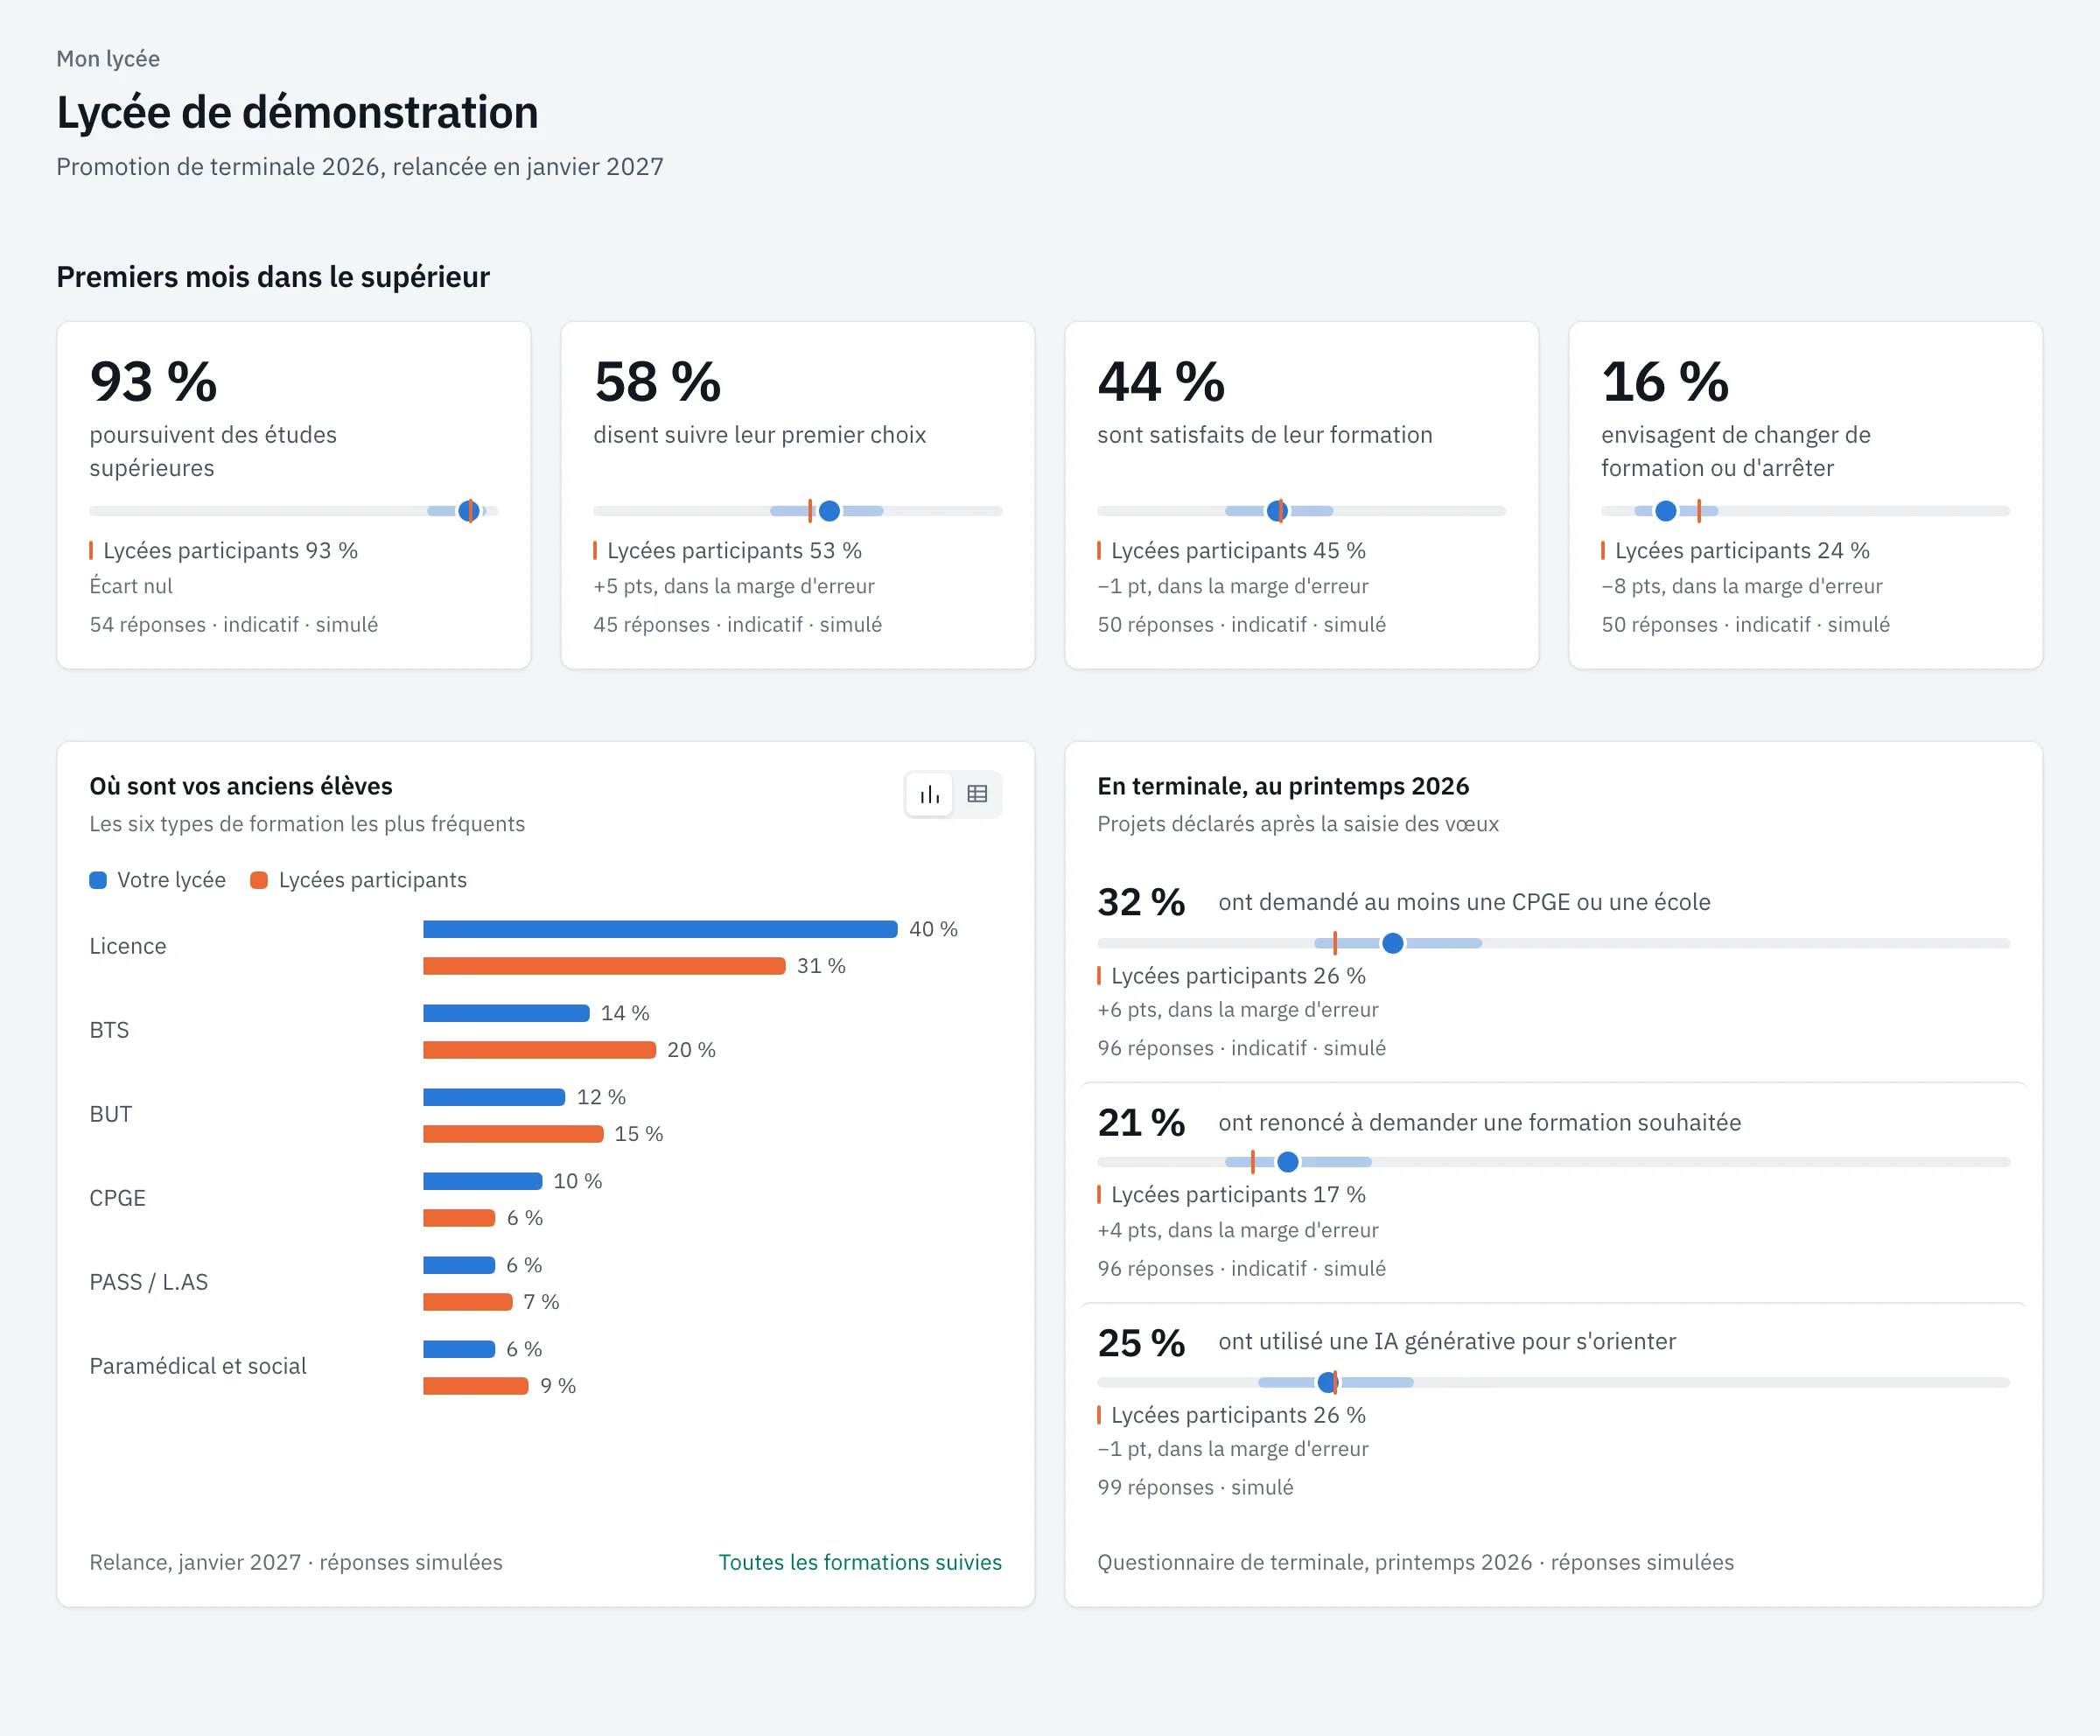Click 'Premiers mois dans le supérieur' heading
Image resolution: width=2100 pixels, height=1736 pixels.
pos(273,277)
